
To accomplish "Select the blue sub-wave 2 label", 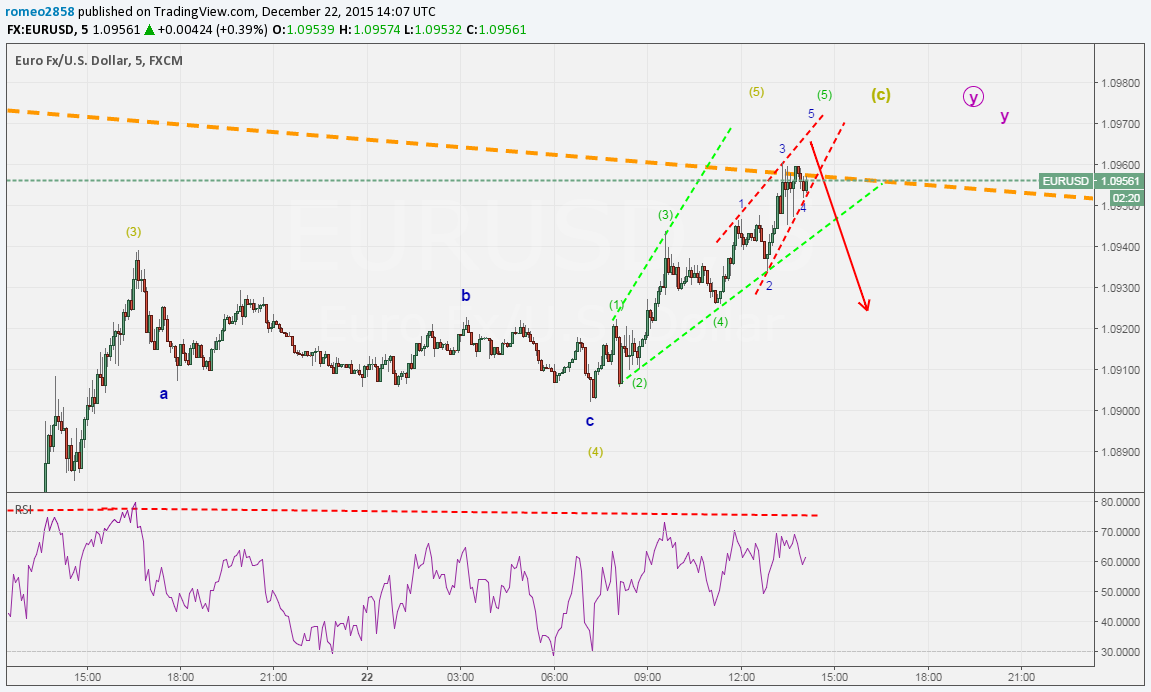I will pos(769,286).
